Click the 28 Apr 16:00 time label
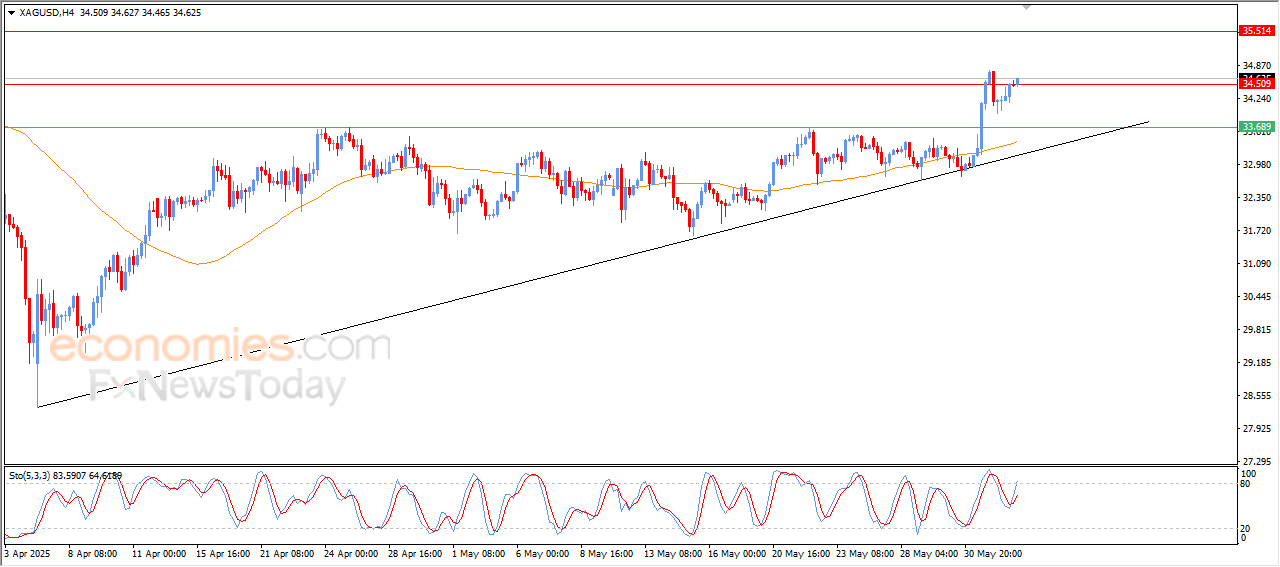Viewport: 1280px width, 567px height. [417, 552]
